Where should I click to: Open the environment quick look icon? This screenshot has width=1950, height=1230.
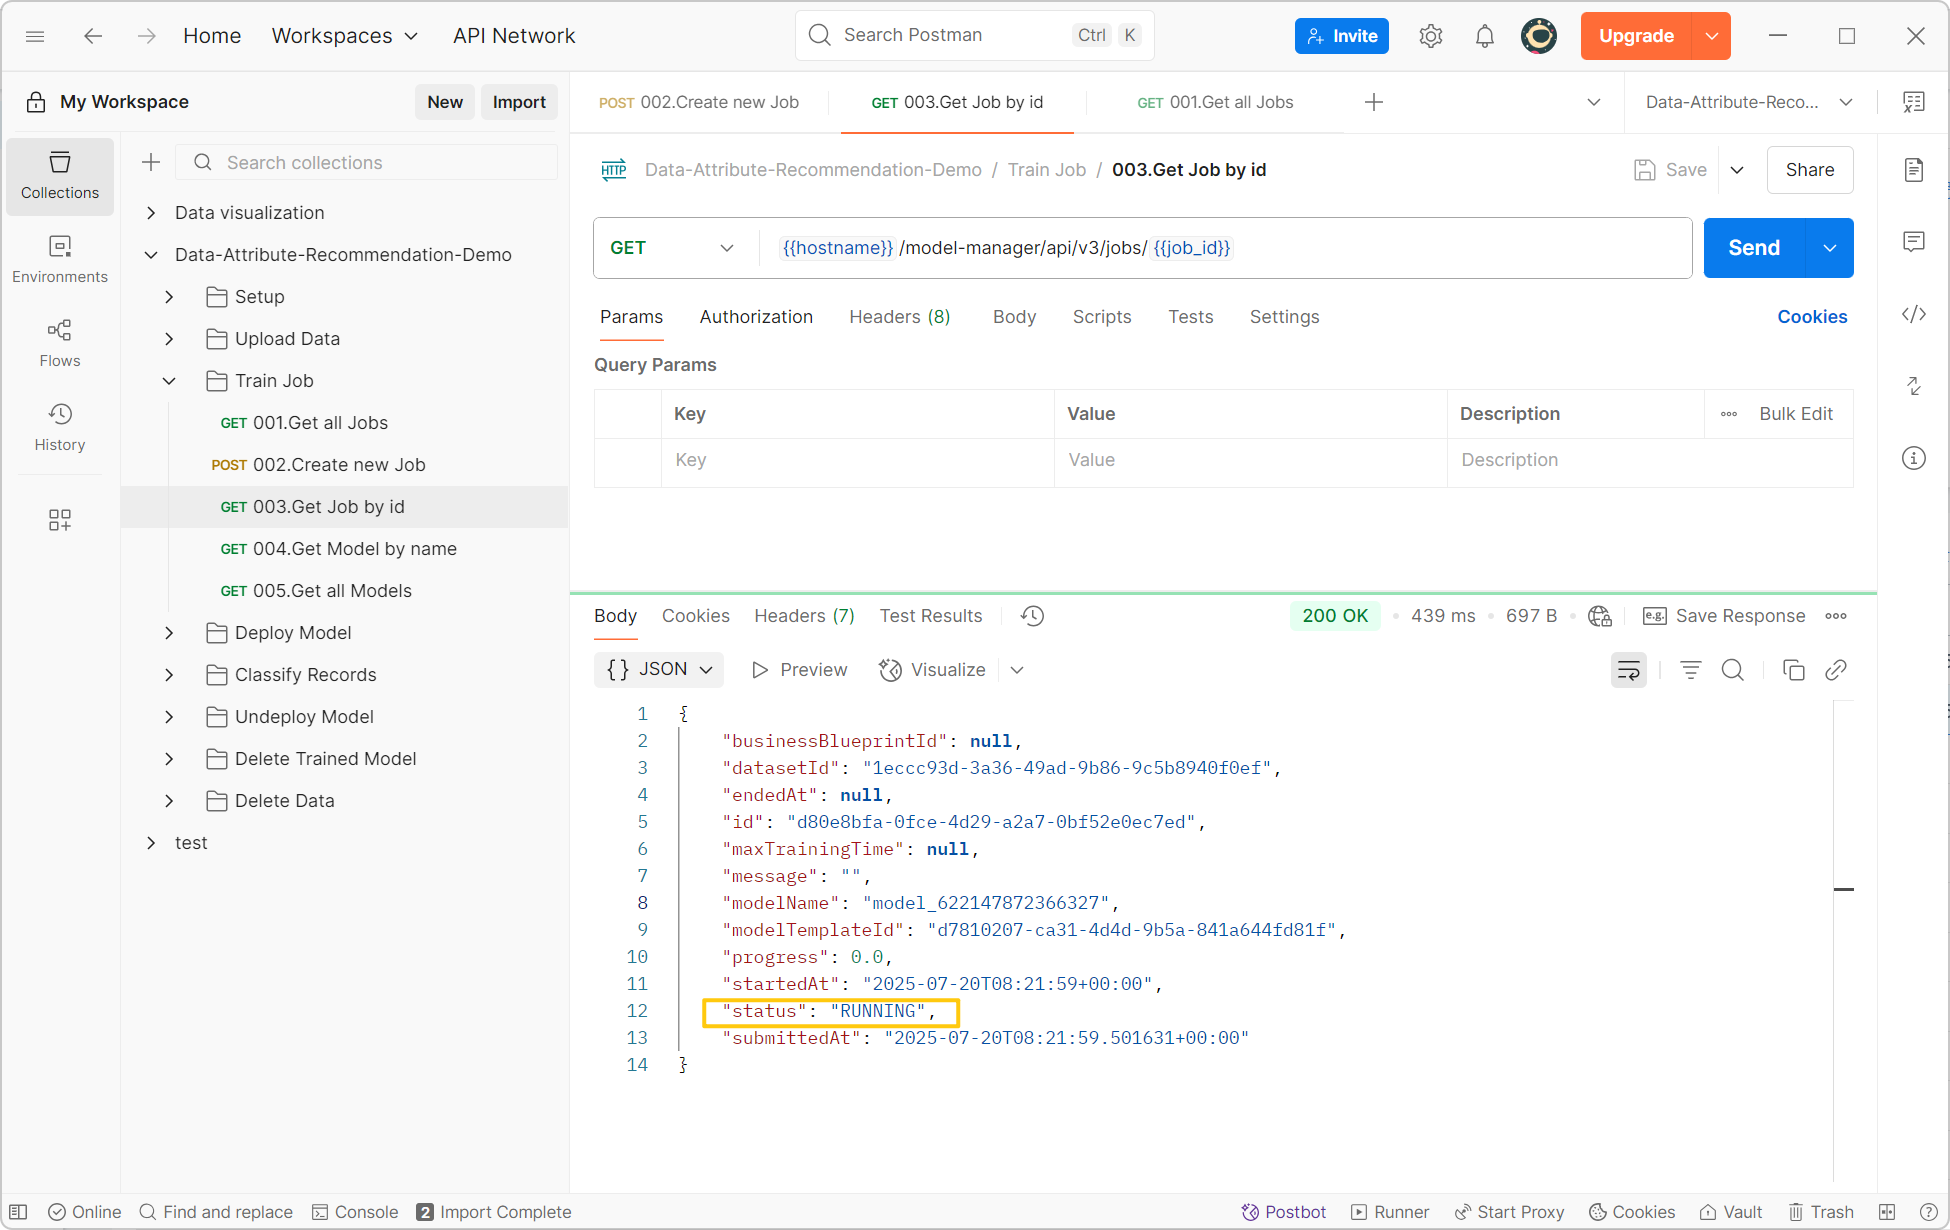(x=1914, y=102)
